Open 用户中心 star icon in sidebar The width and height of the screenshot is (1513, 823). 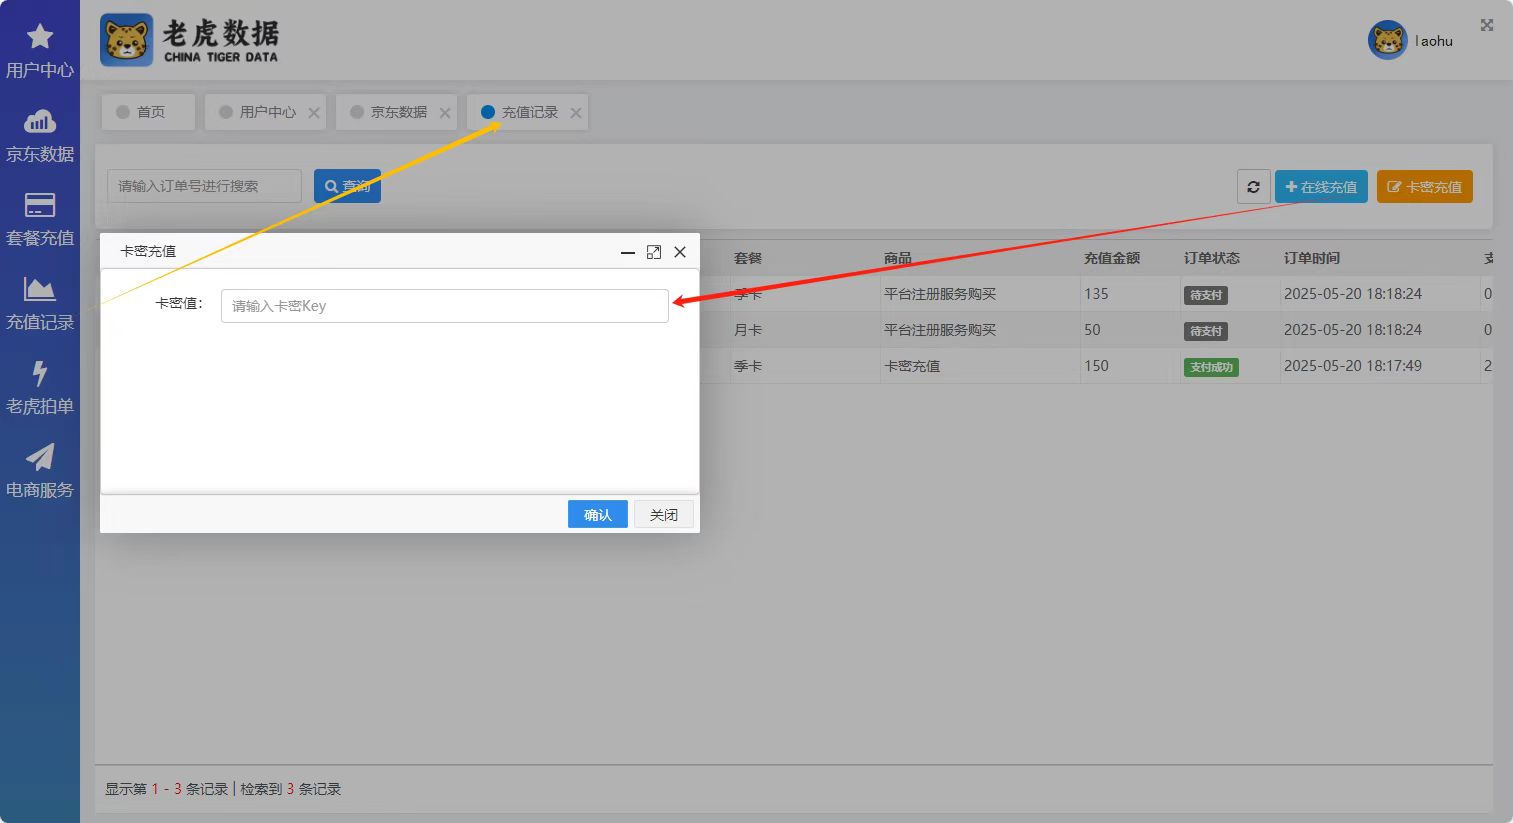[40, 37]
